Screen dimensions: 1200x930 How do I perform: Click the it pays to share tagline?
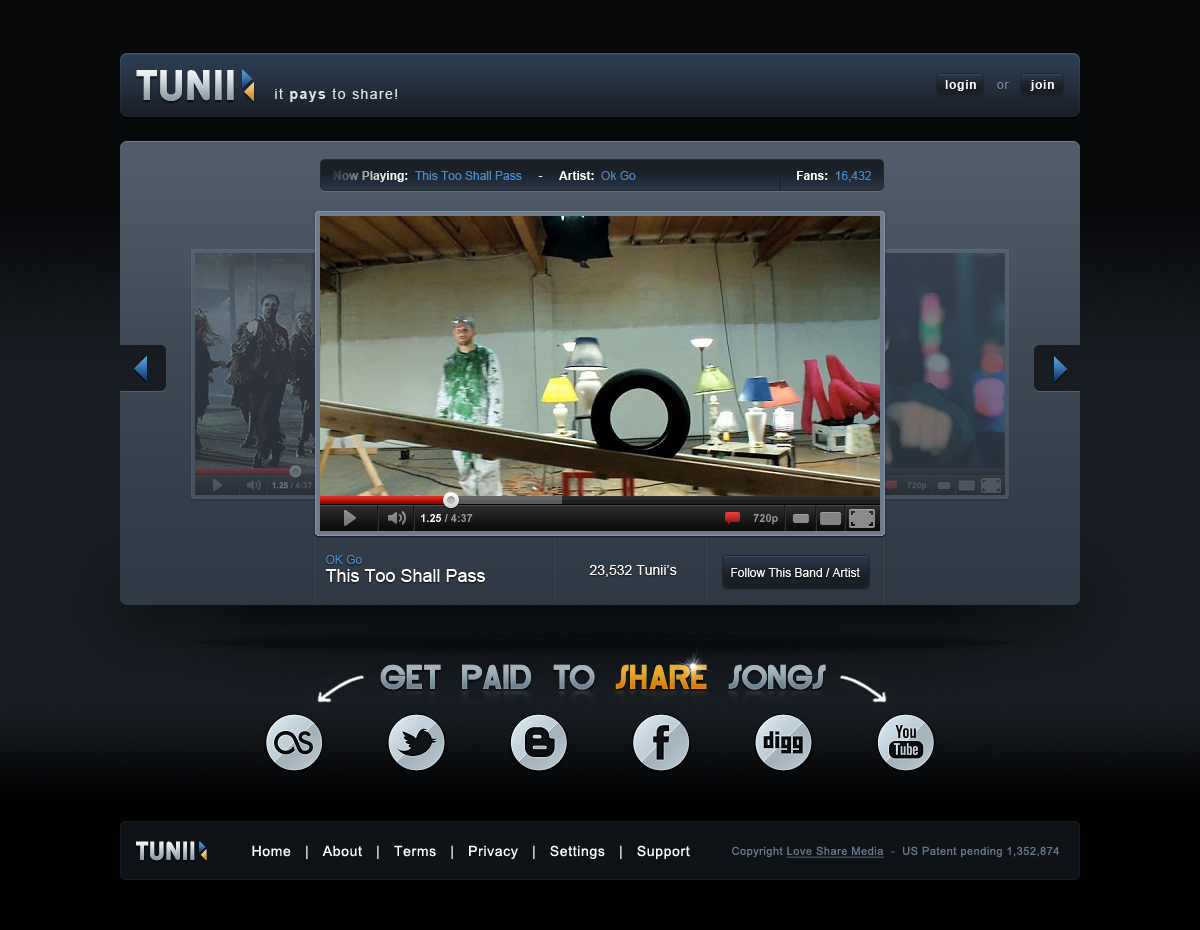click(x=336, y=94)
